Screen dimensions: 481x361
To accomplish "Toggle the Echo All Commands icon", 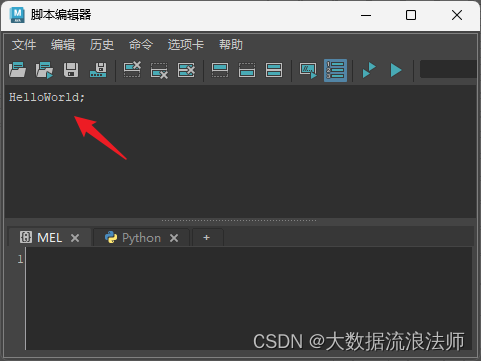I will pos(308,70).
